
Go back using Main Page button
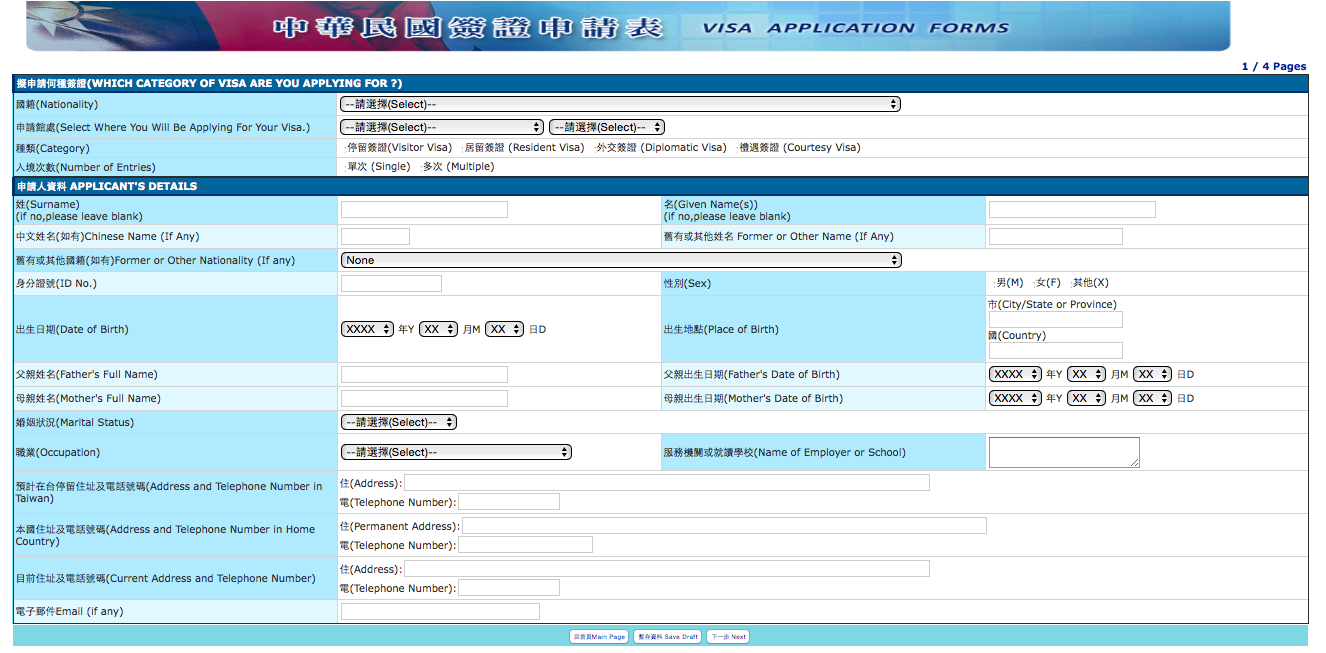[598, 637]
